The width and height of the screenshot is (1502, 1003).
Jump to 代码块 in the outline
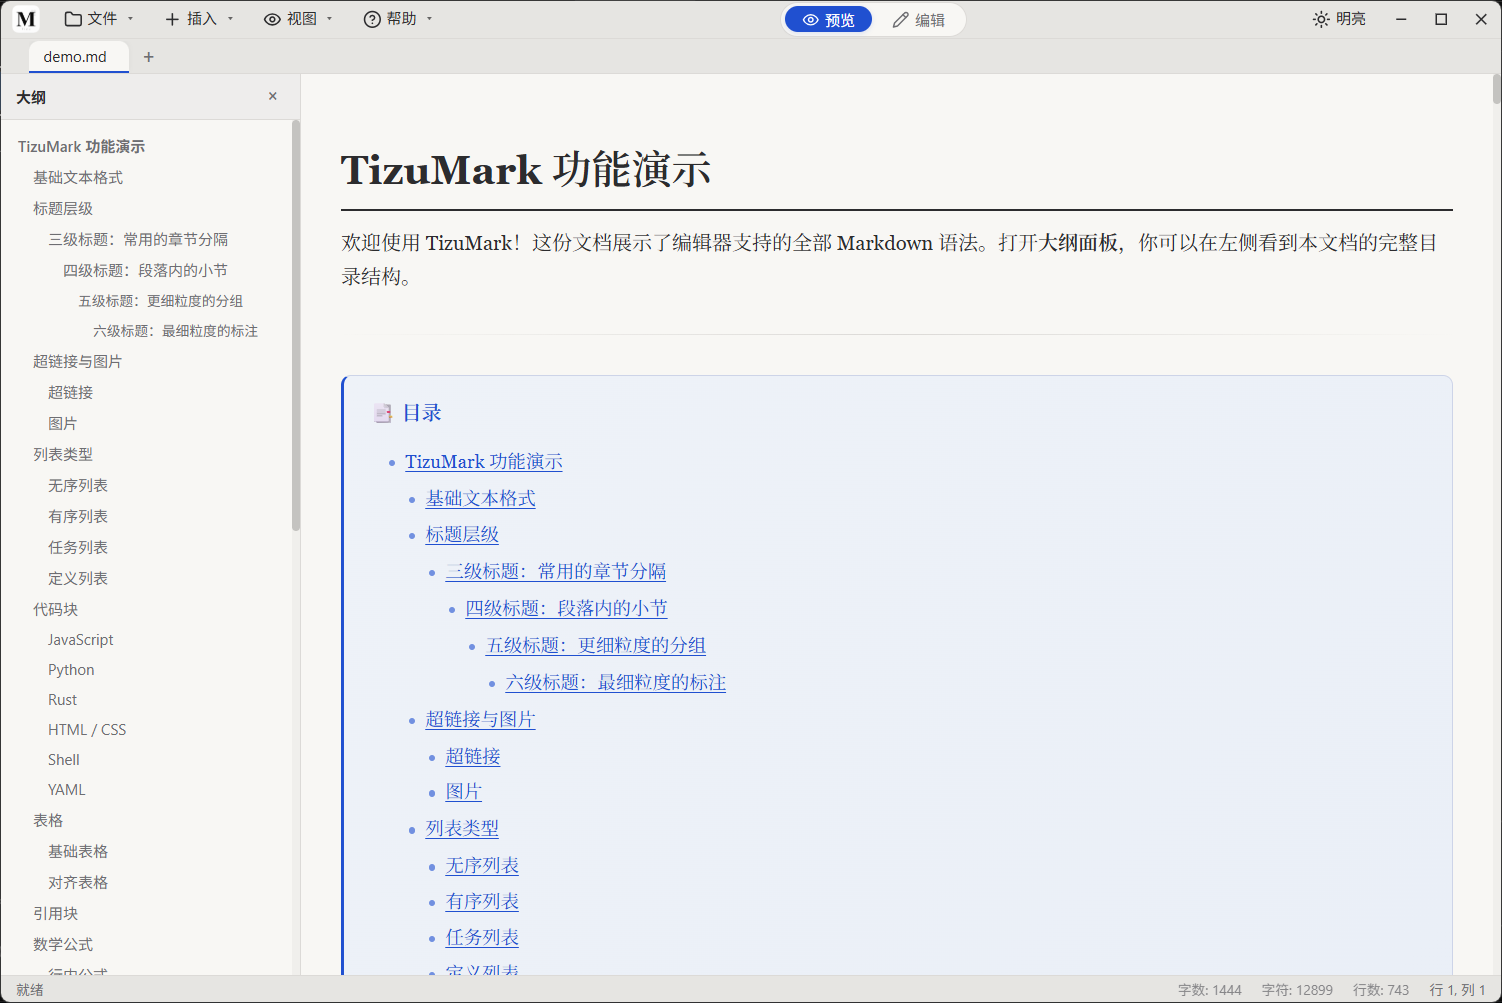(55, 609)
